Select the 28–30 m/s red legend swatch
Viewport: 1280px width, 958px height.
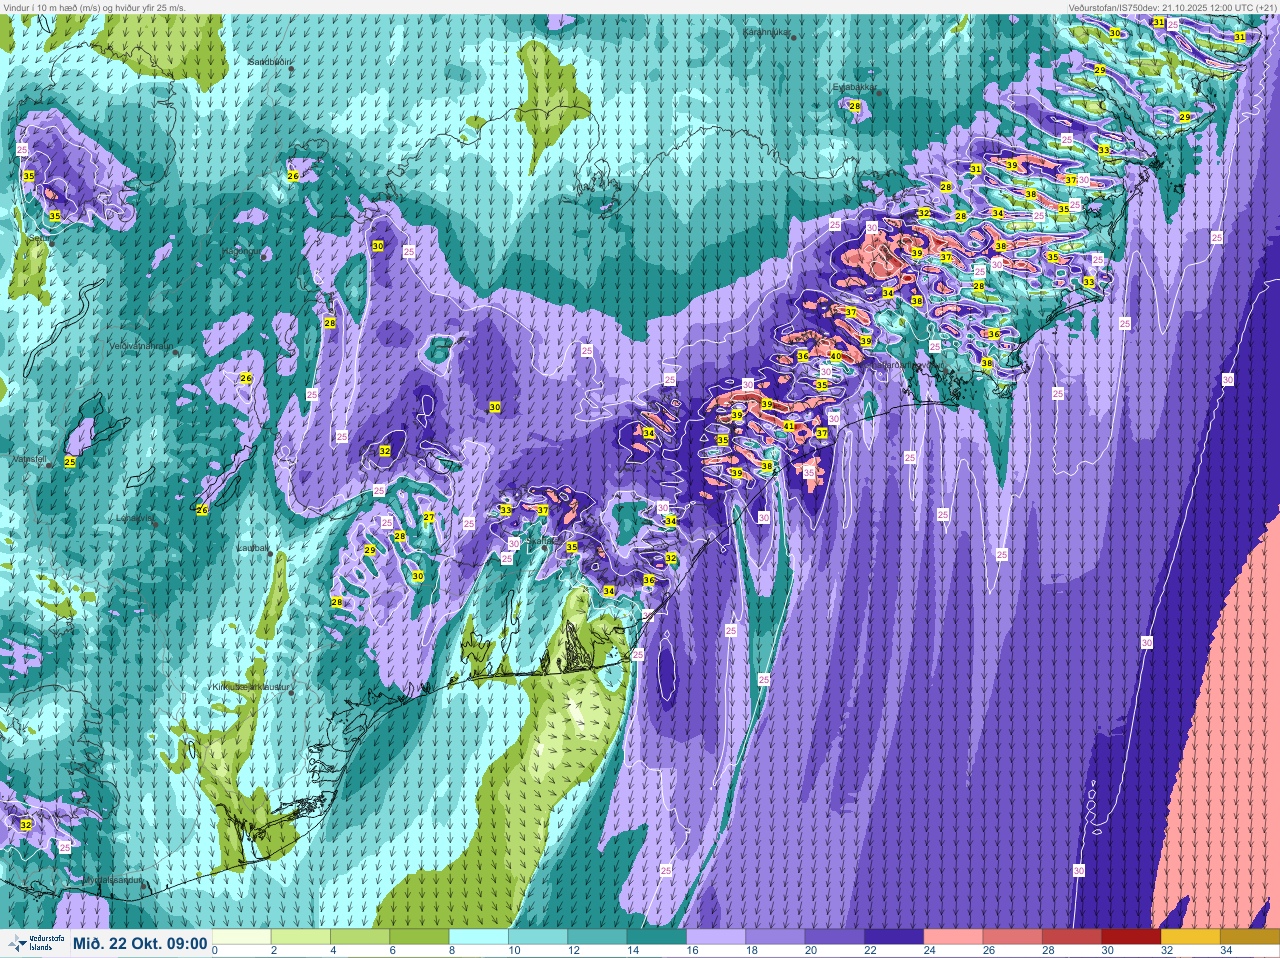(x=1071, y=937)
